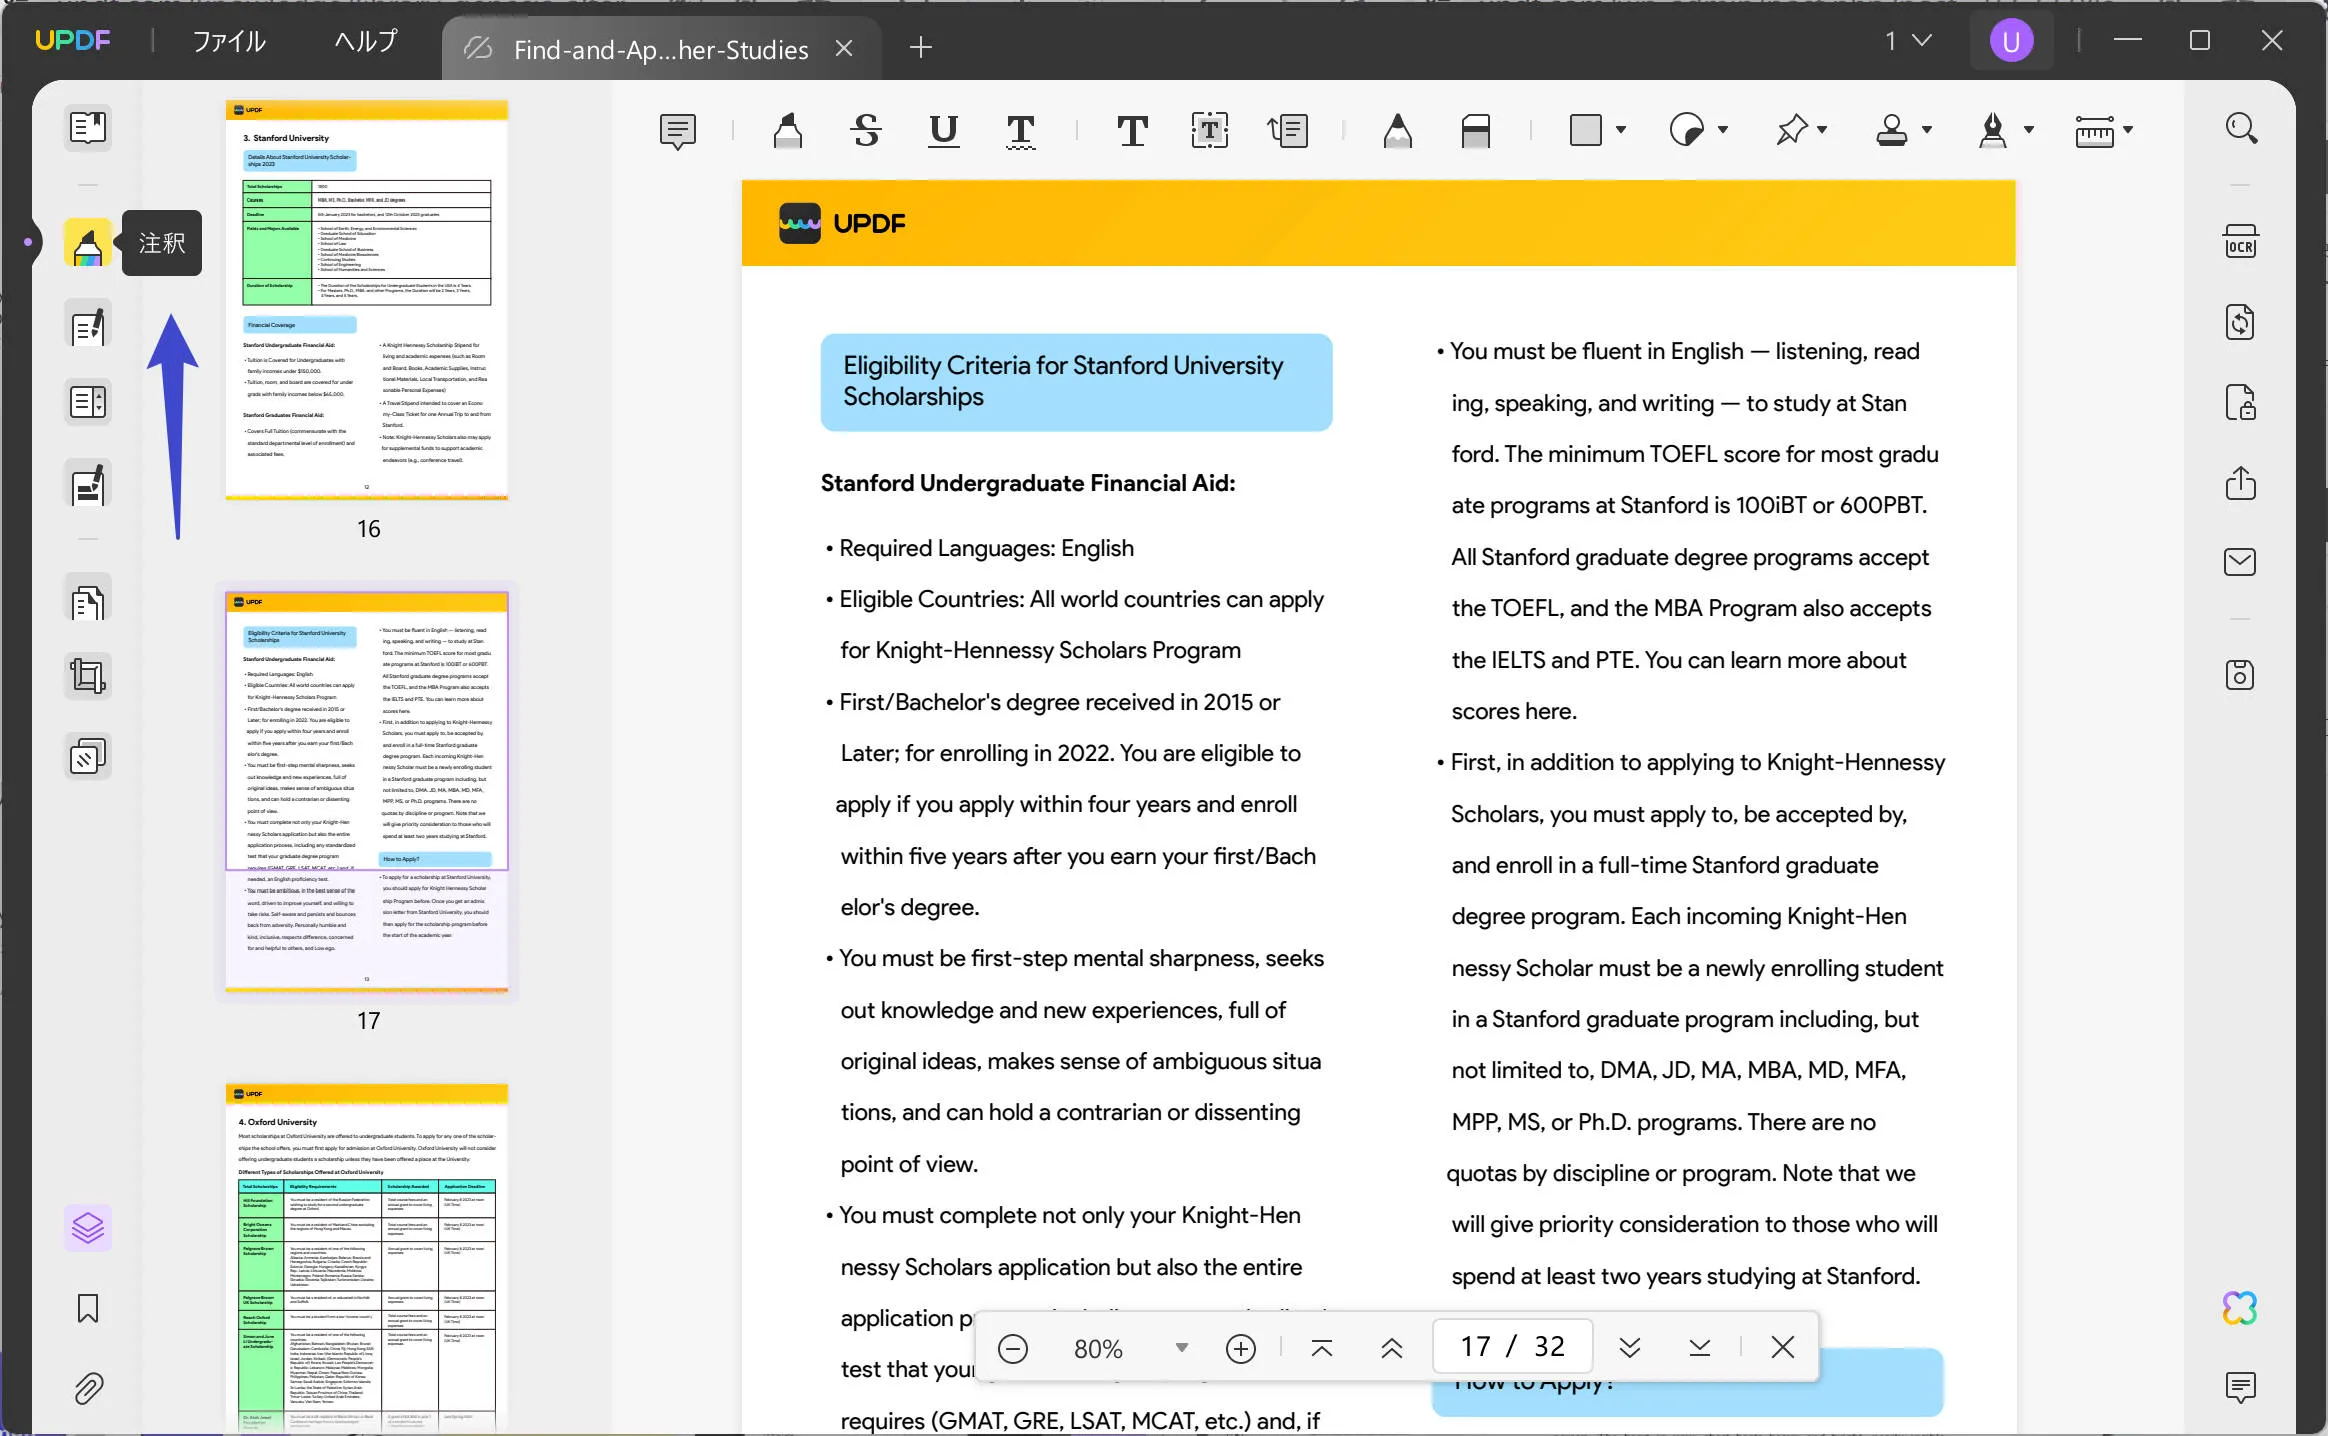
Task: Expand the Sticker tool dropdown arrow
Action: coord(1723,130)
